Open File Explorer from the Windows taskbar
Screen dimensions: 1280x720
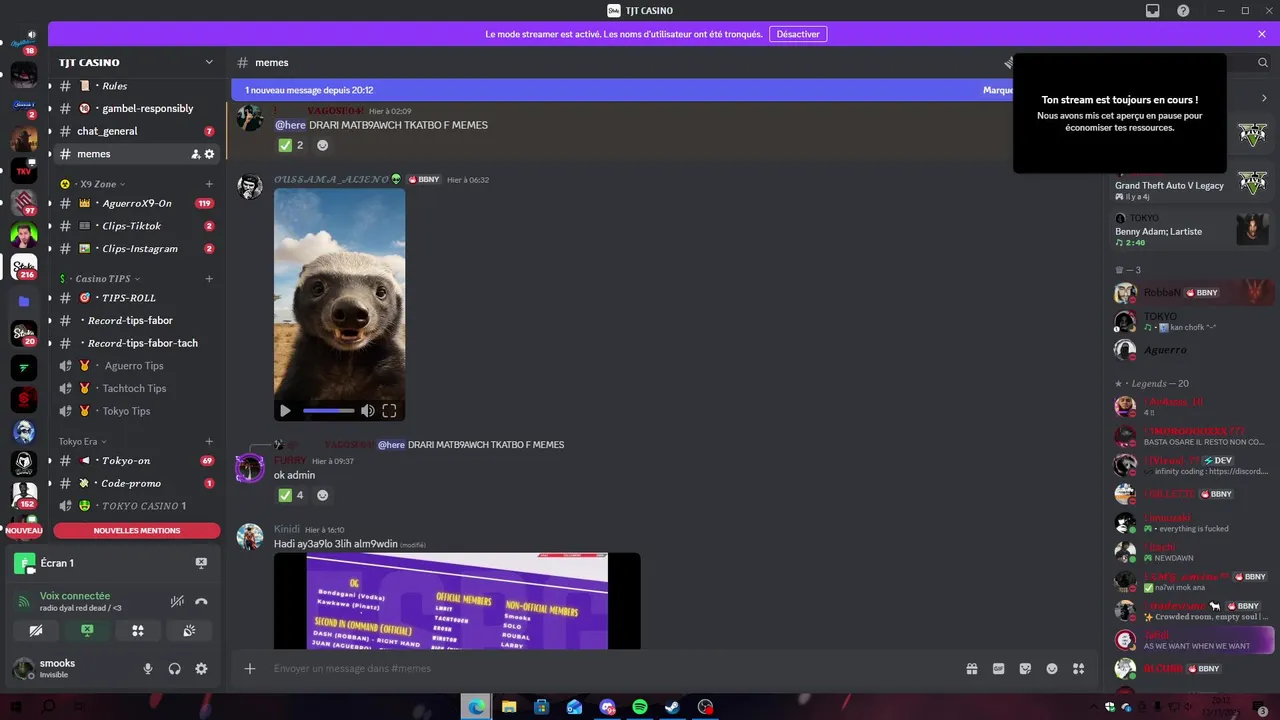click(509, 707)
